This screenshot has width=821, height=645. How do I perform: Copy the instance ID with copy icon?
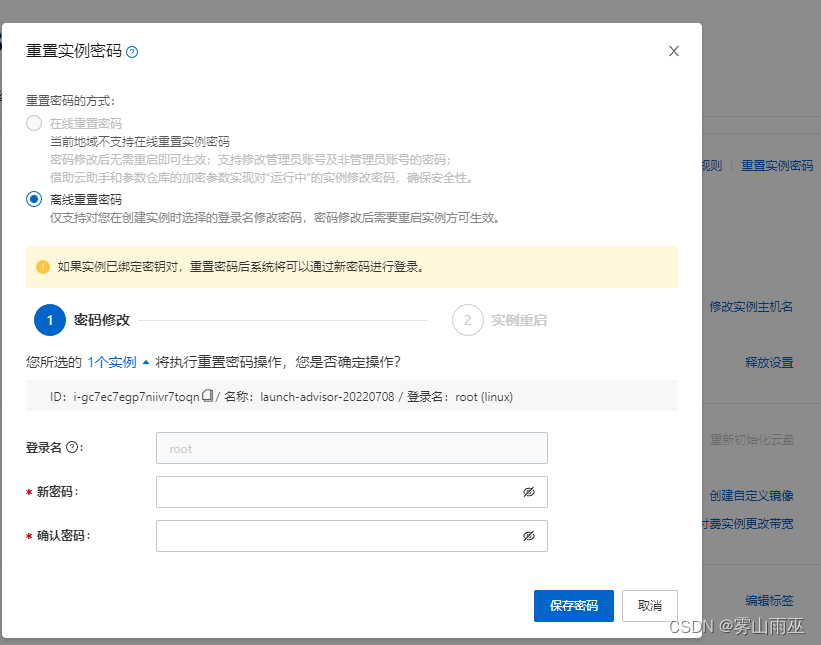pos(208,395)
